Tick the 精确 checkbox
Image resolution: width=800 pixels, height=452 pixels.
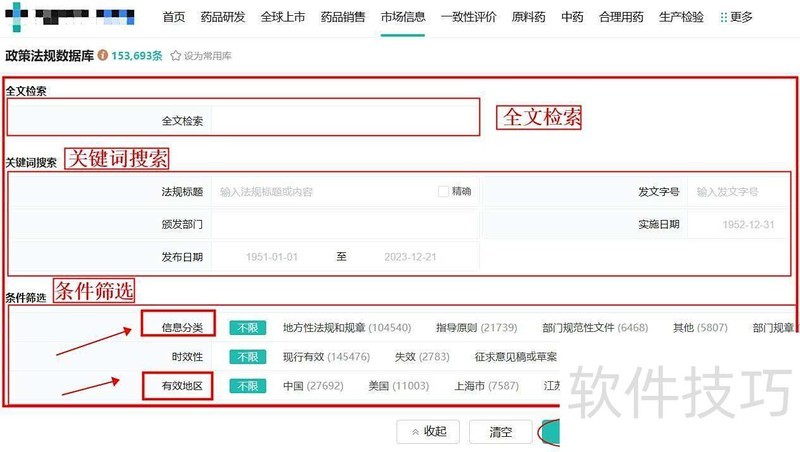443,191
